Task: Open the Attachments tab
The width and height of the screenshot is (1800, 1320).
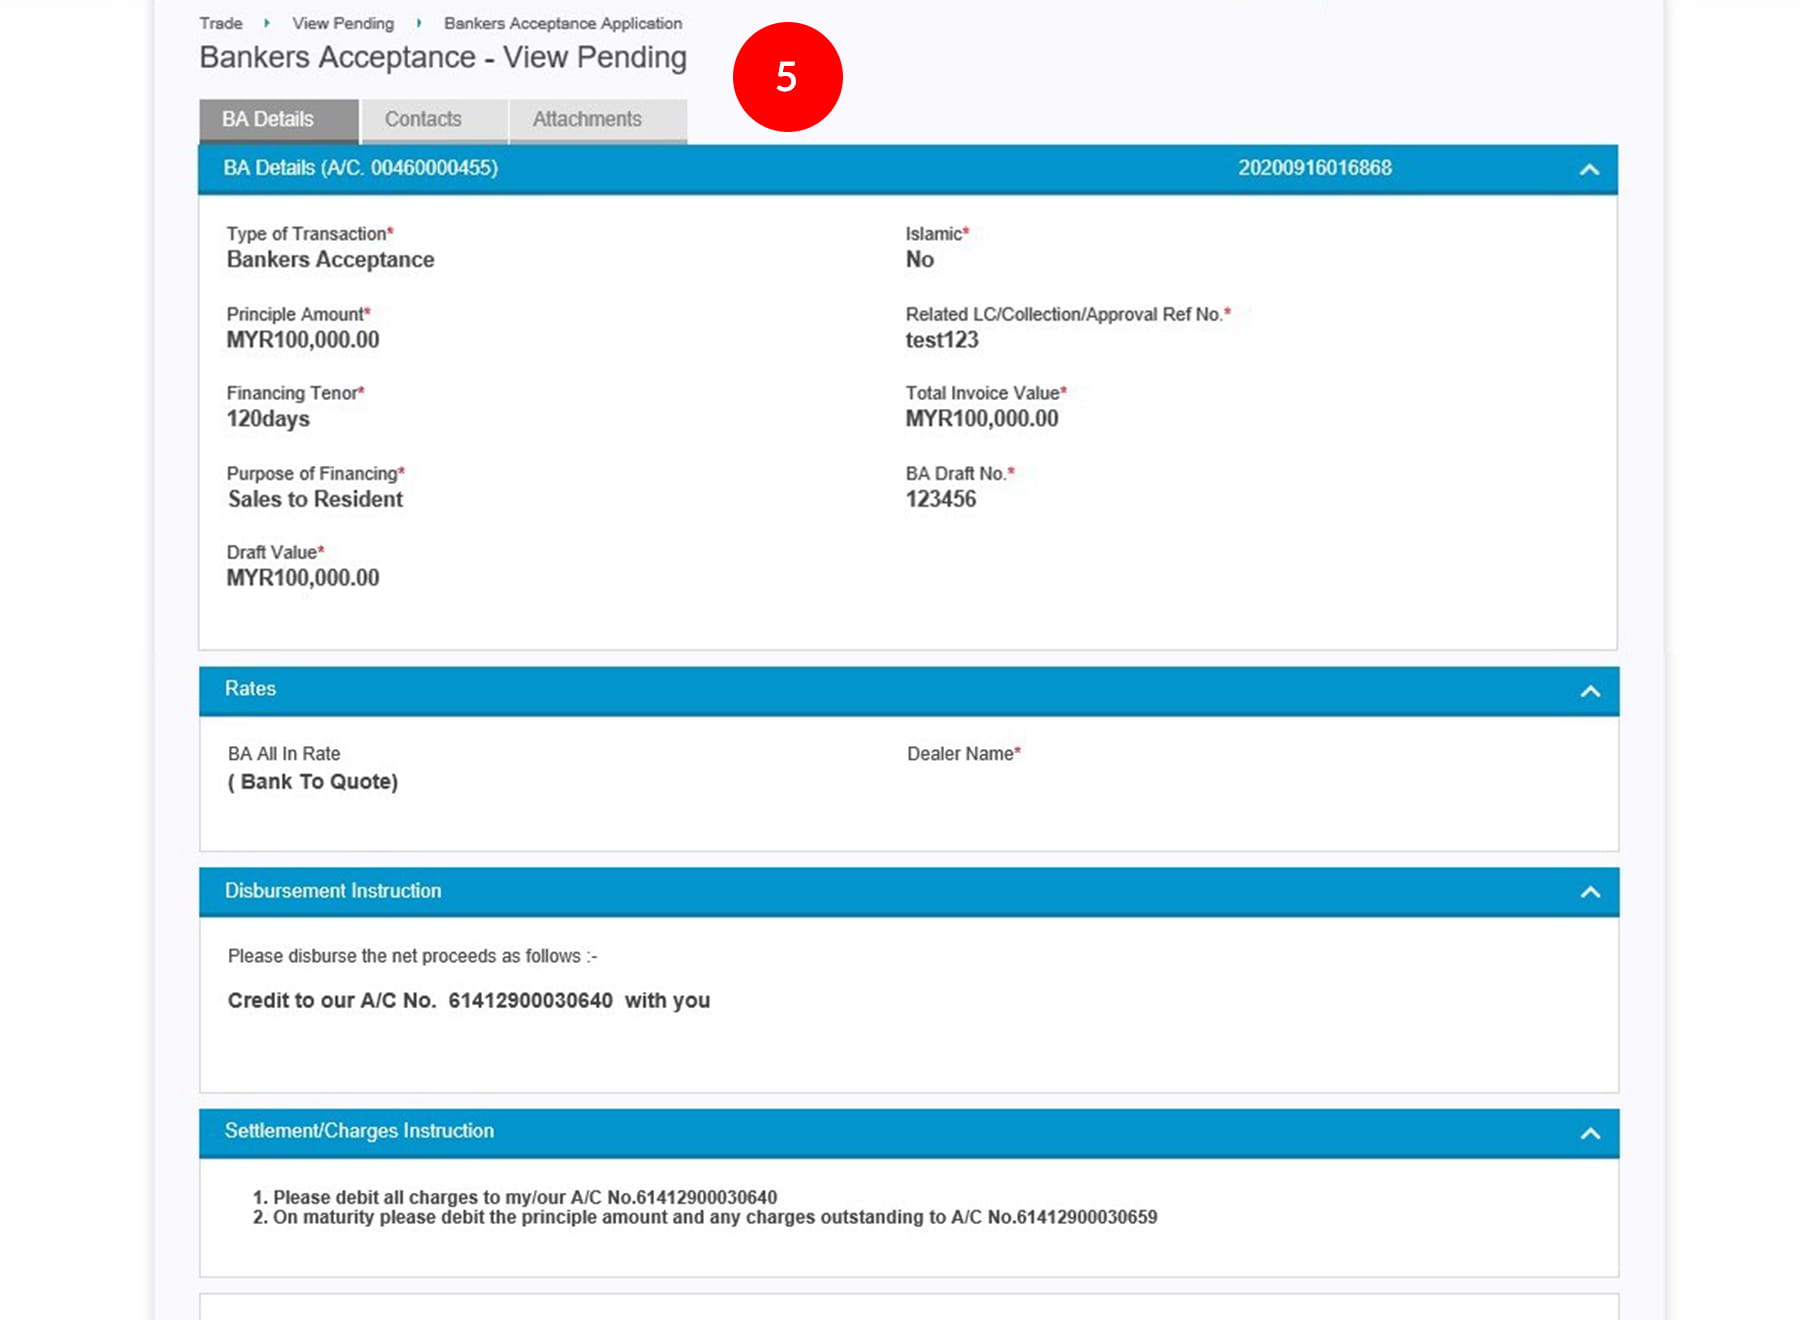Action: (x=587, y=120)
